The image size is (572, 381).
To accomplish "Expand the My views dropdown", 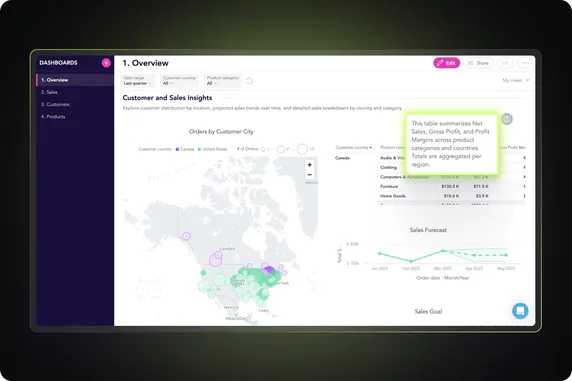I will [516, 80].
